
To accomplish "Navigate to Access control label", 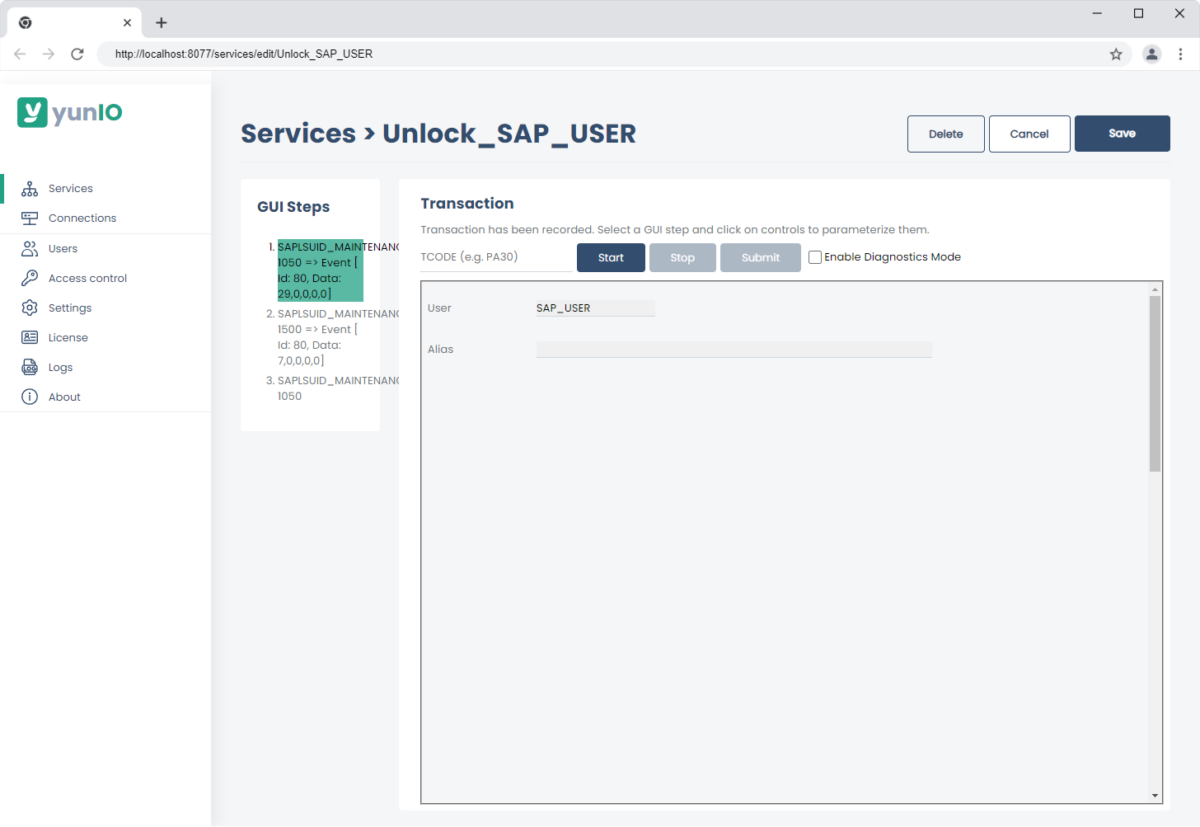I will pyautogui.click(x=88, y=278).
